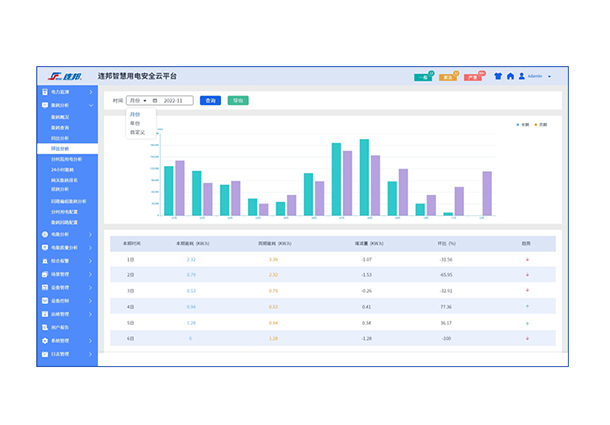This screenshot has height=425, width=610.
Task: Click the calendar icon in date field
Action: [x=155, y=100]
